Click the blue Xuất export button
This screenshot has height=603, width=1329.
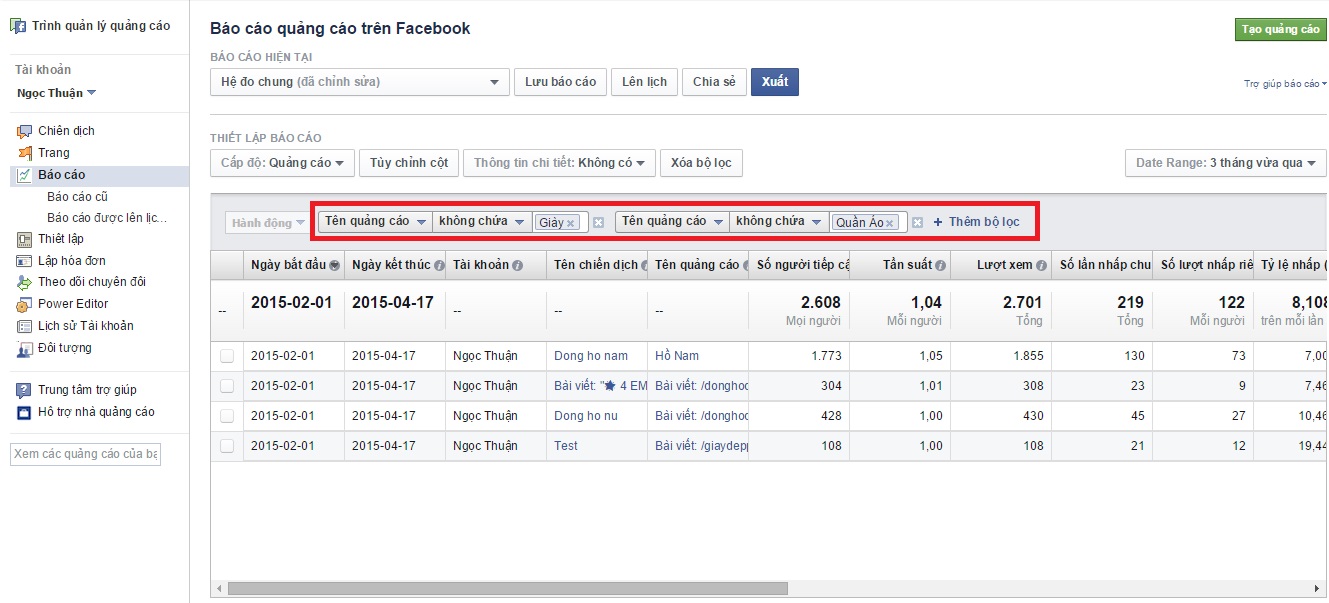[775, 82]
